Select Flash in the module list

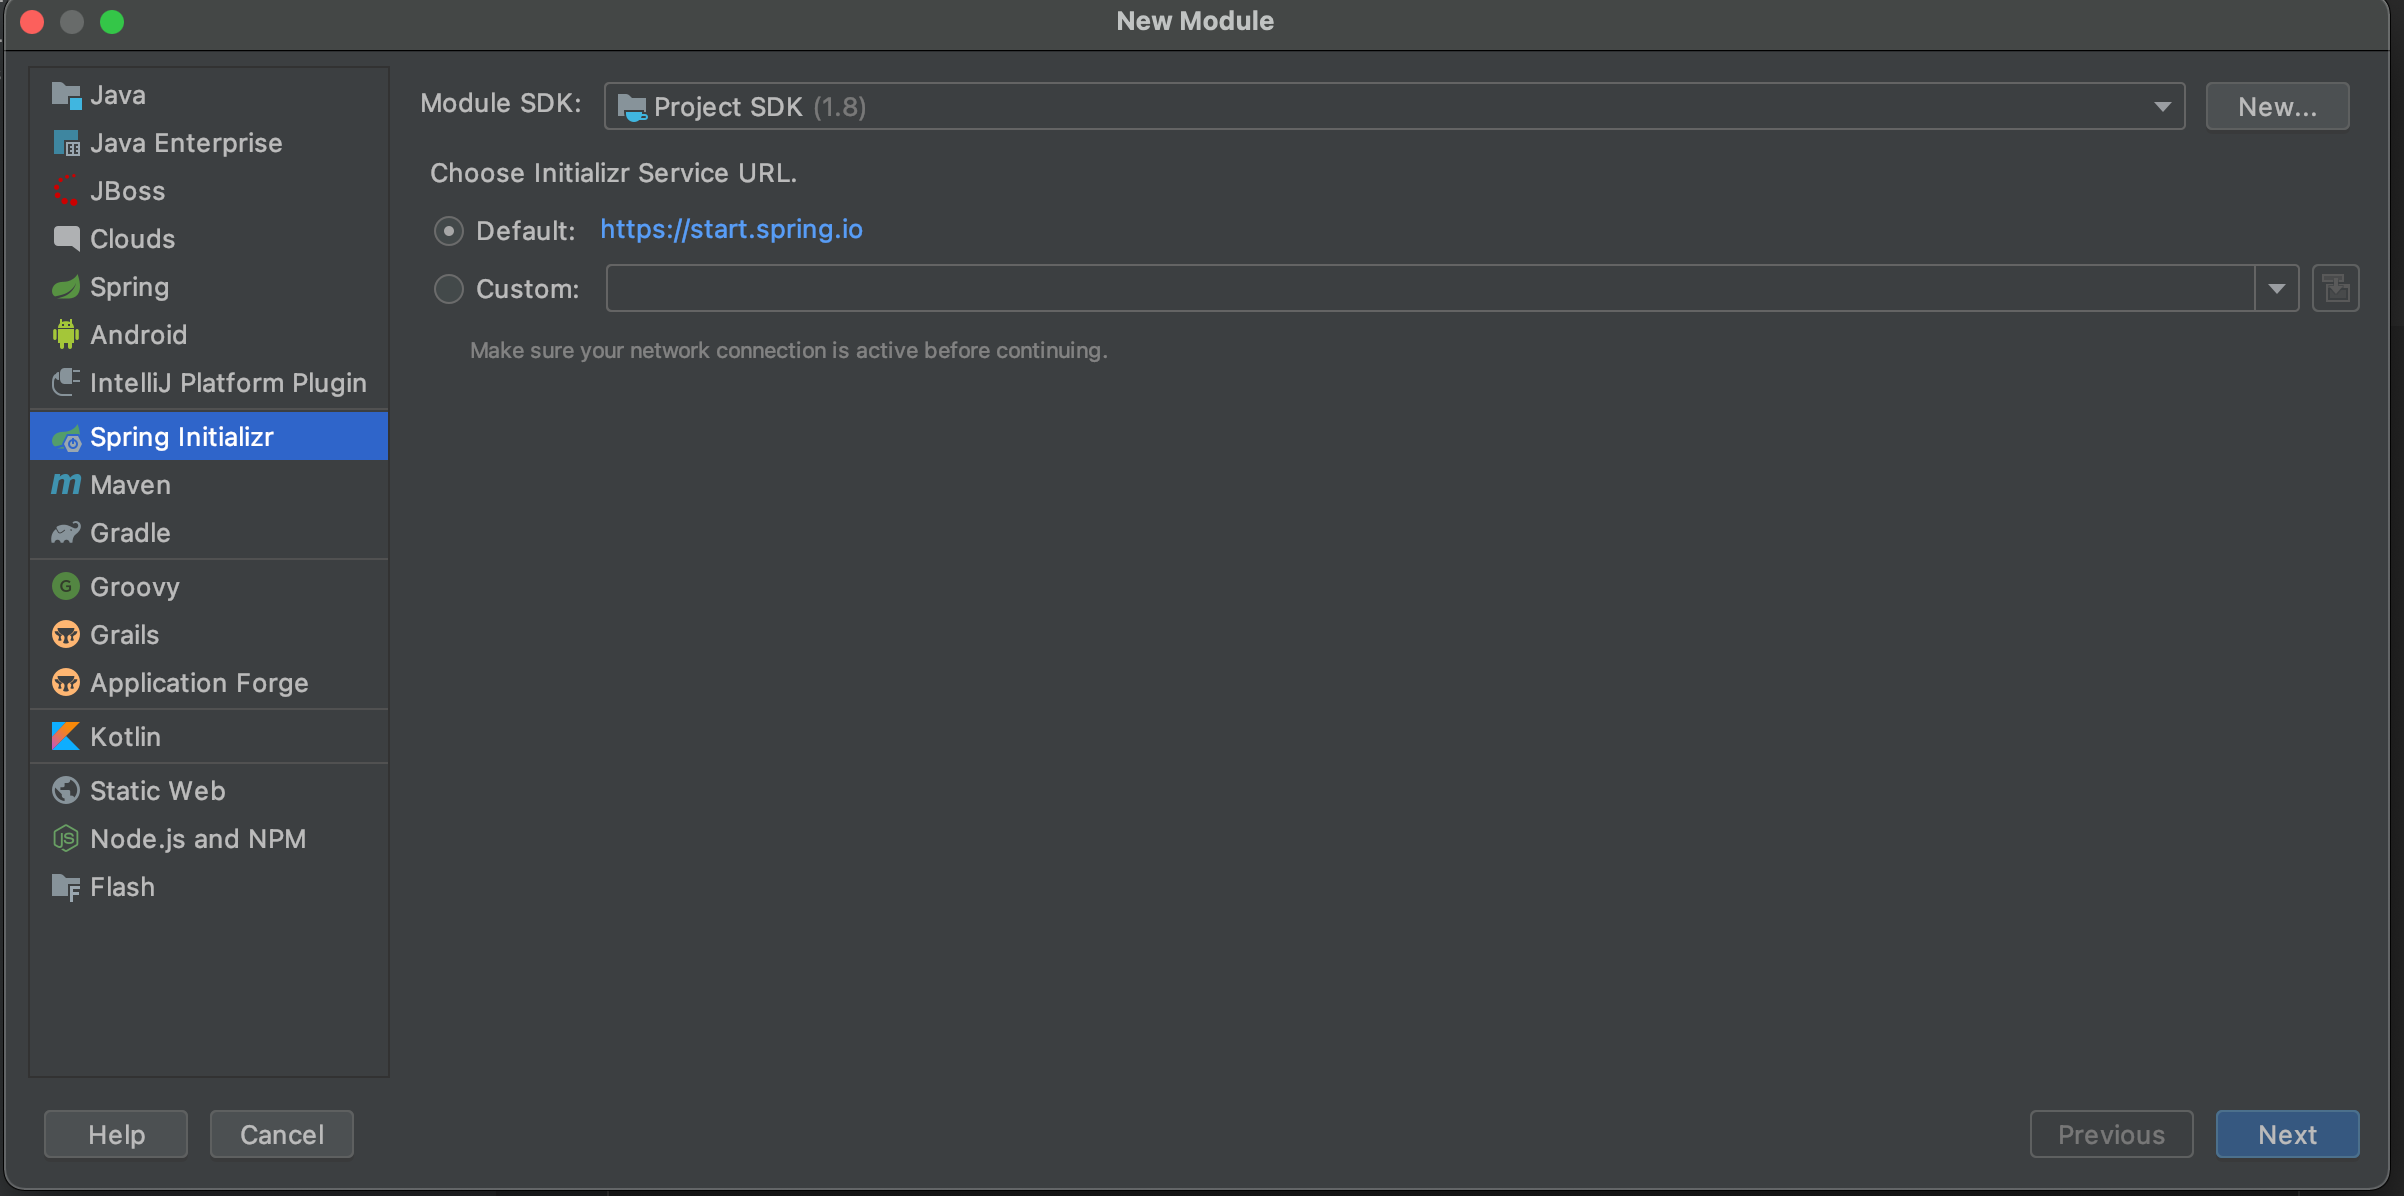pos(209,887)
